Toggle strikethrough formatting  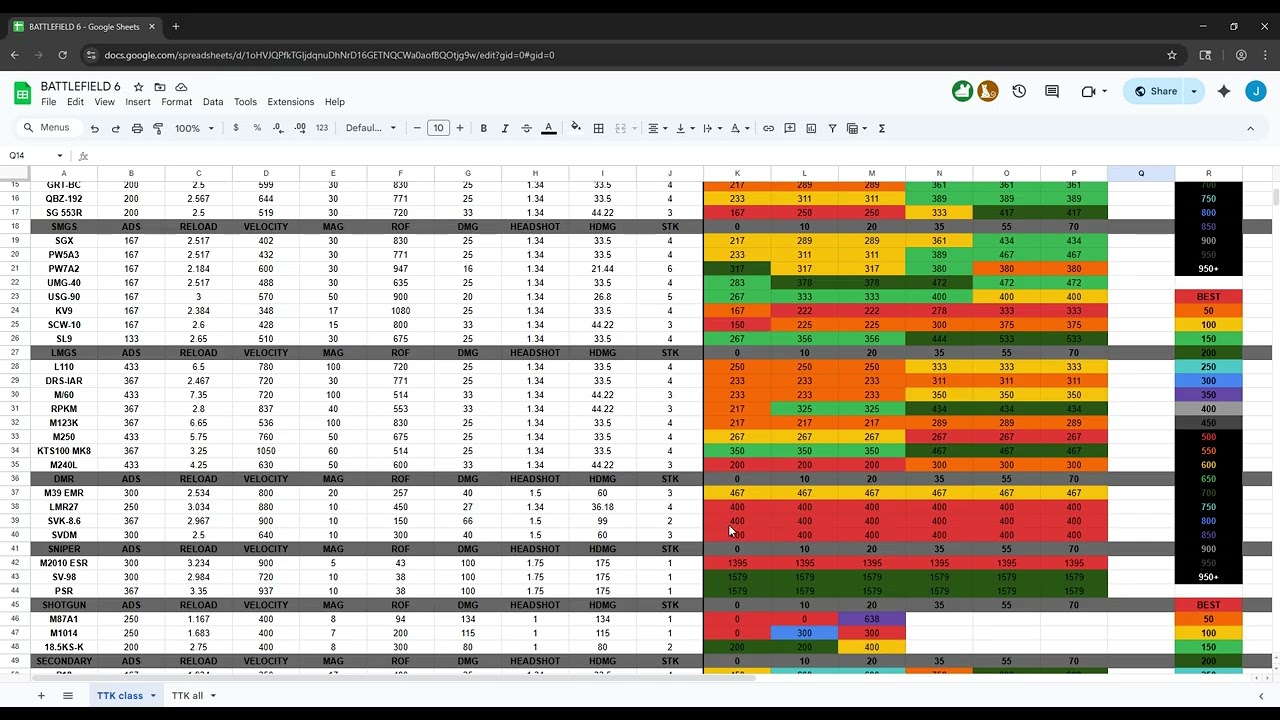coord(527,128)
